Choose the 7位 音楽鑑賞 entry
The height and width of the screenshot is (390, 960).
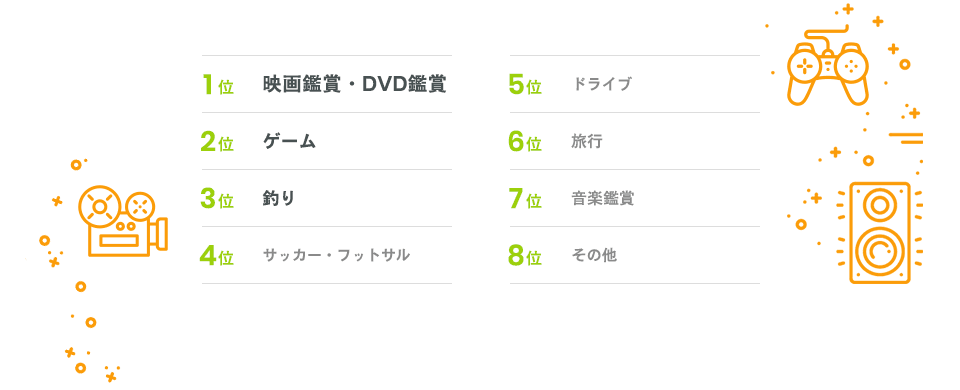click(635, 198)
